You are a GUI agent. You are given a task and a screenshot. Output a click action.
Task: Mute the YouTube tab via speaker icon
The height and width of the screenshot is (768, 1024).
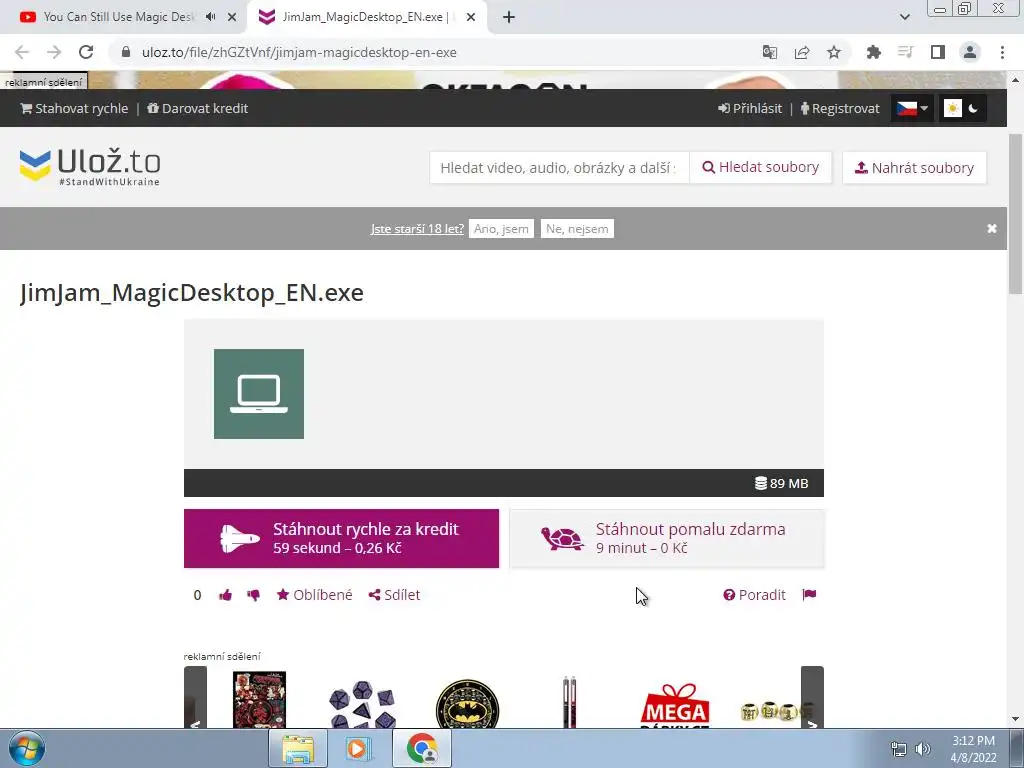[x=210, y=17]
